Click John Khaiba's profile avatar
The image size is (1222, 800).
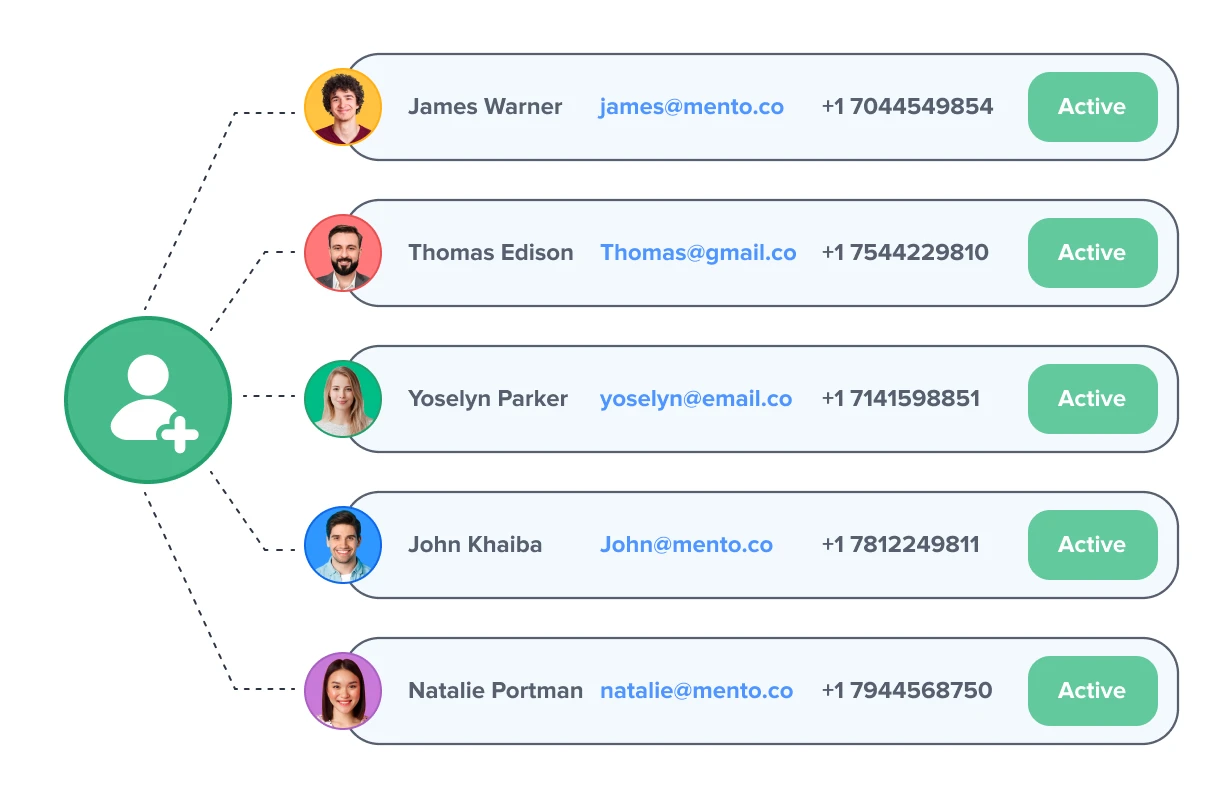tap(343, 545)
